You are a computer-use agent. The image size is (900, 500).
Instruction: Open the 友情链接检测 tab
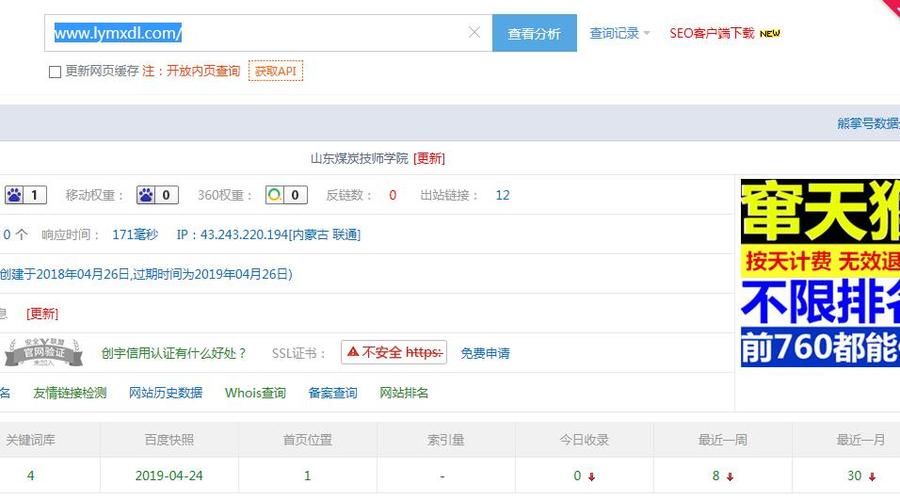tap(70, 393)
